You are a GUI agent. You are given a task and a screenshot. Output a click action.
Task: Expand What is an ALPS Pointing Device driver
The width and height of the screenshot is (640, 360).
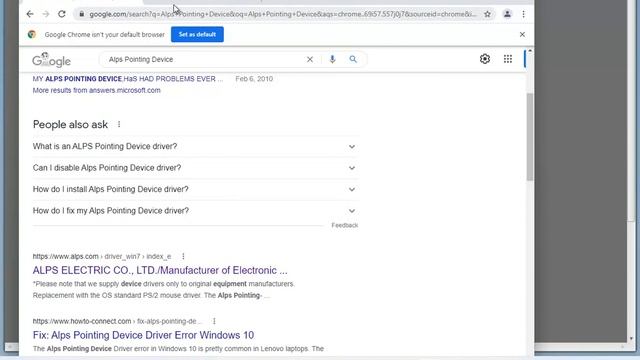coord(195,146)
